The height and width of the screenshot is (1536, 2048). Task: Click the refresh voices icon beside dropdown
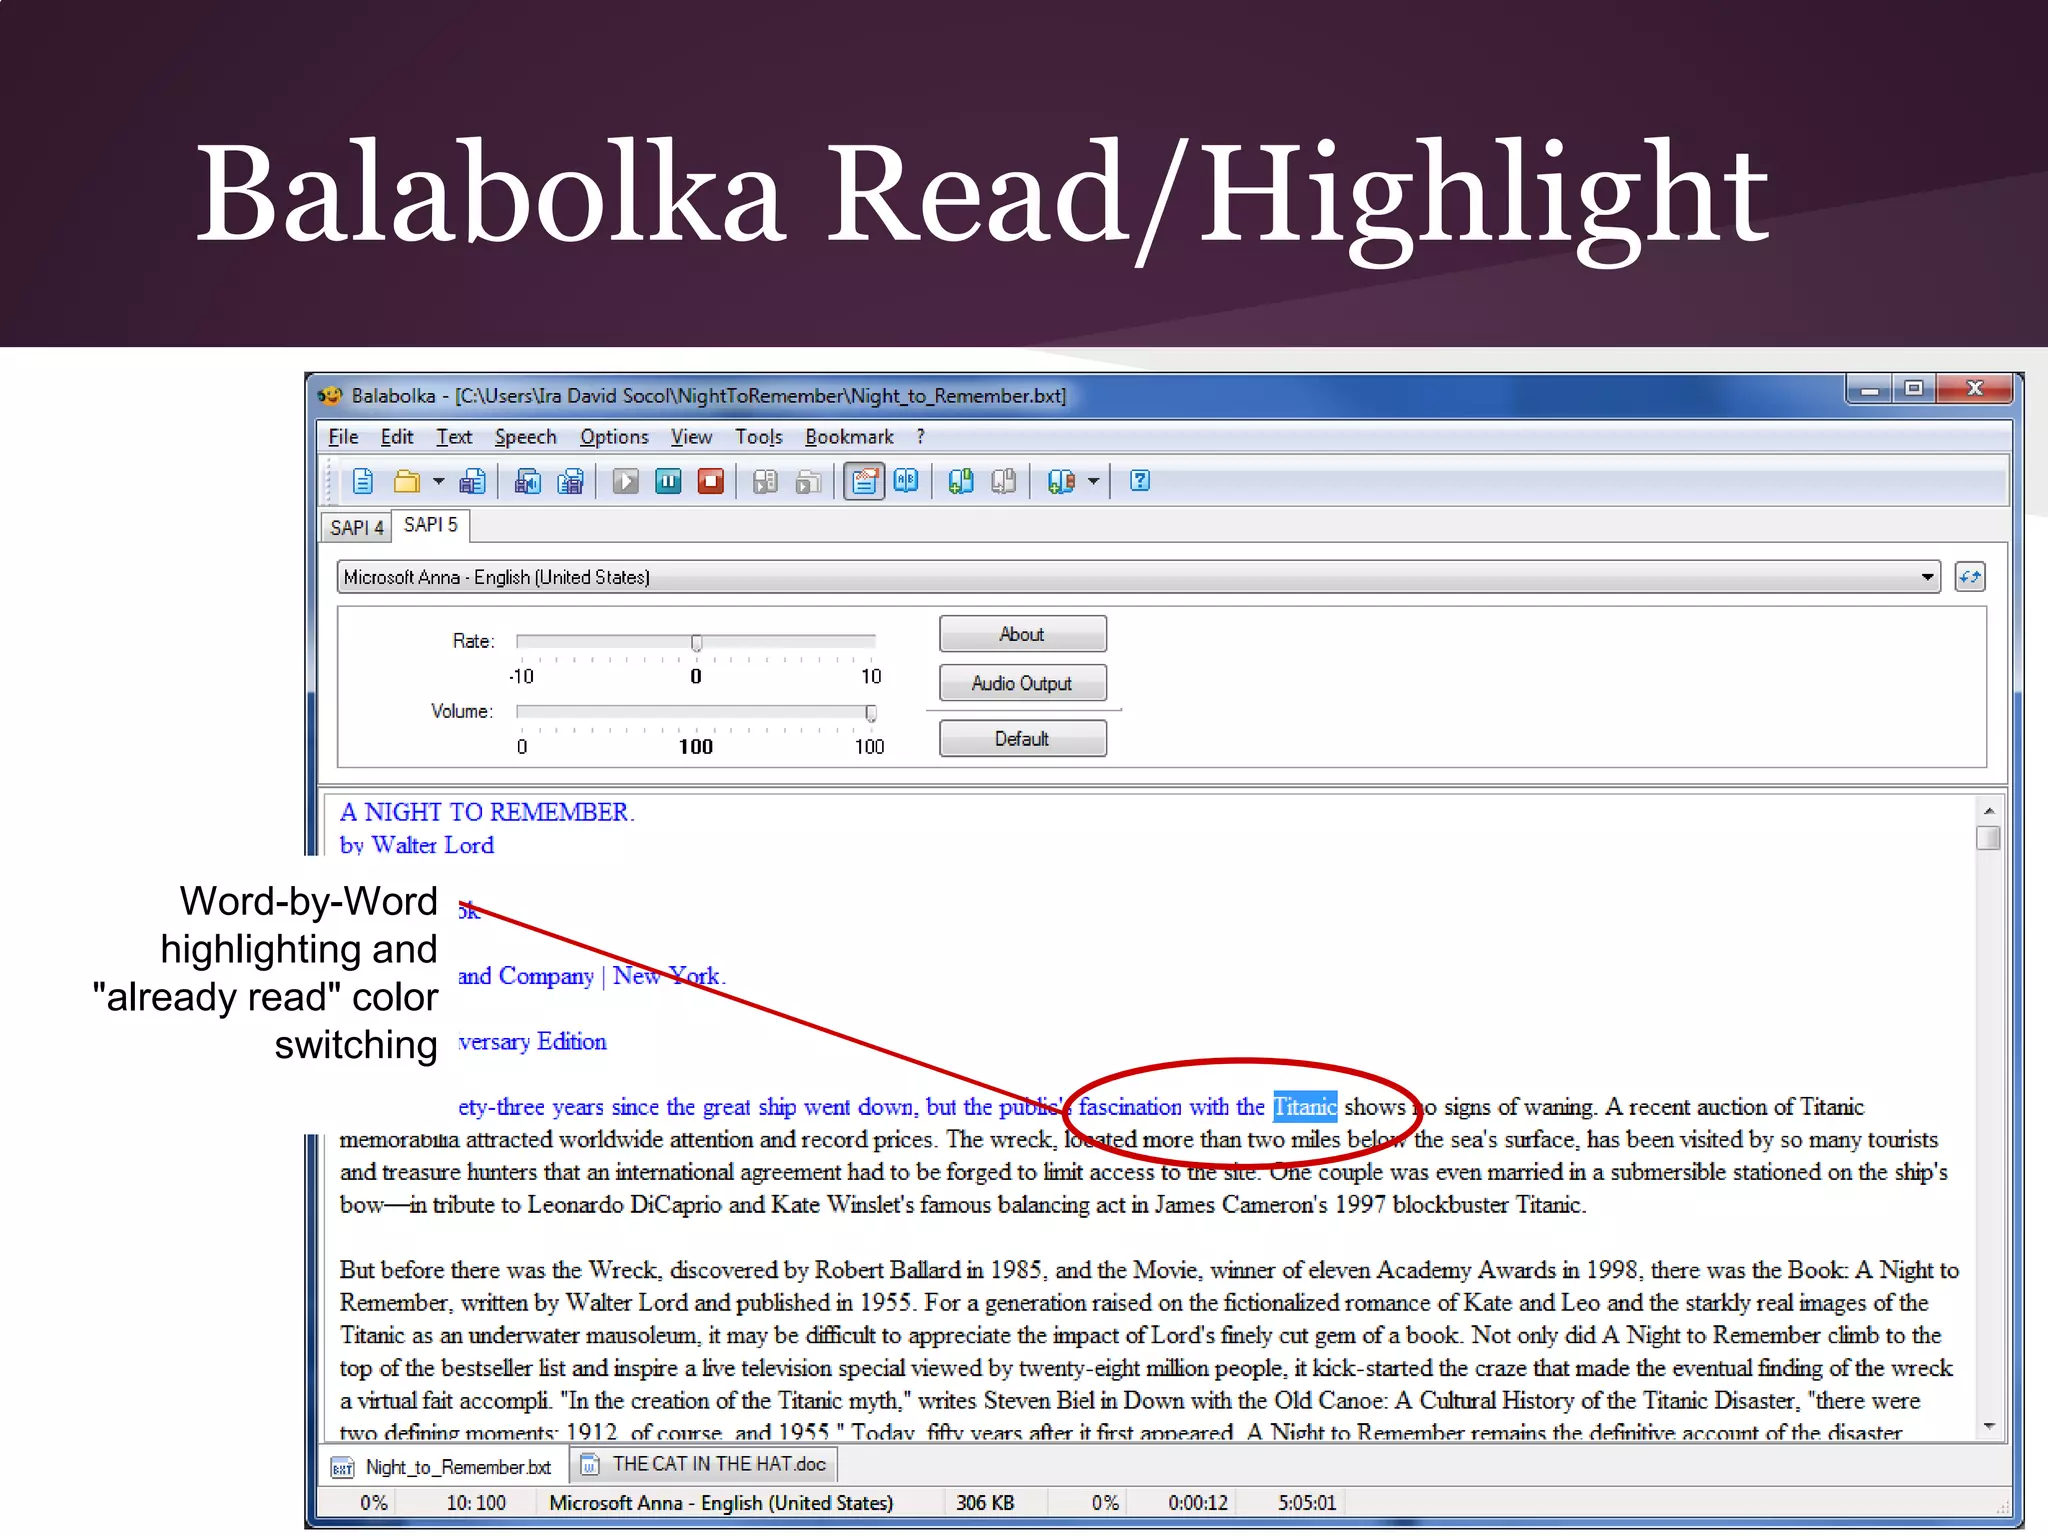[1970, 577]
